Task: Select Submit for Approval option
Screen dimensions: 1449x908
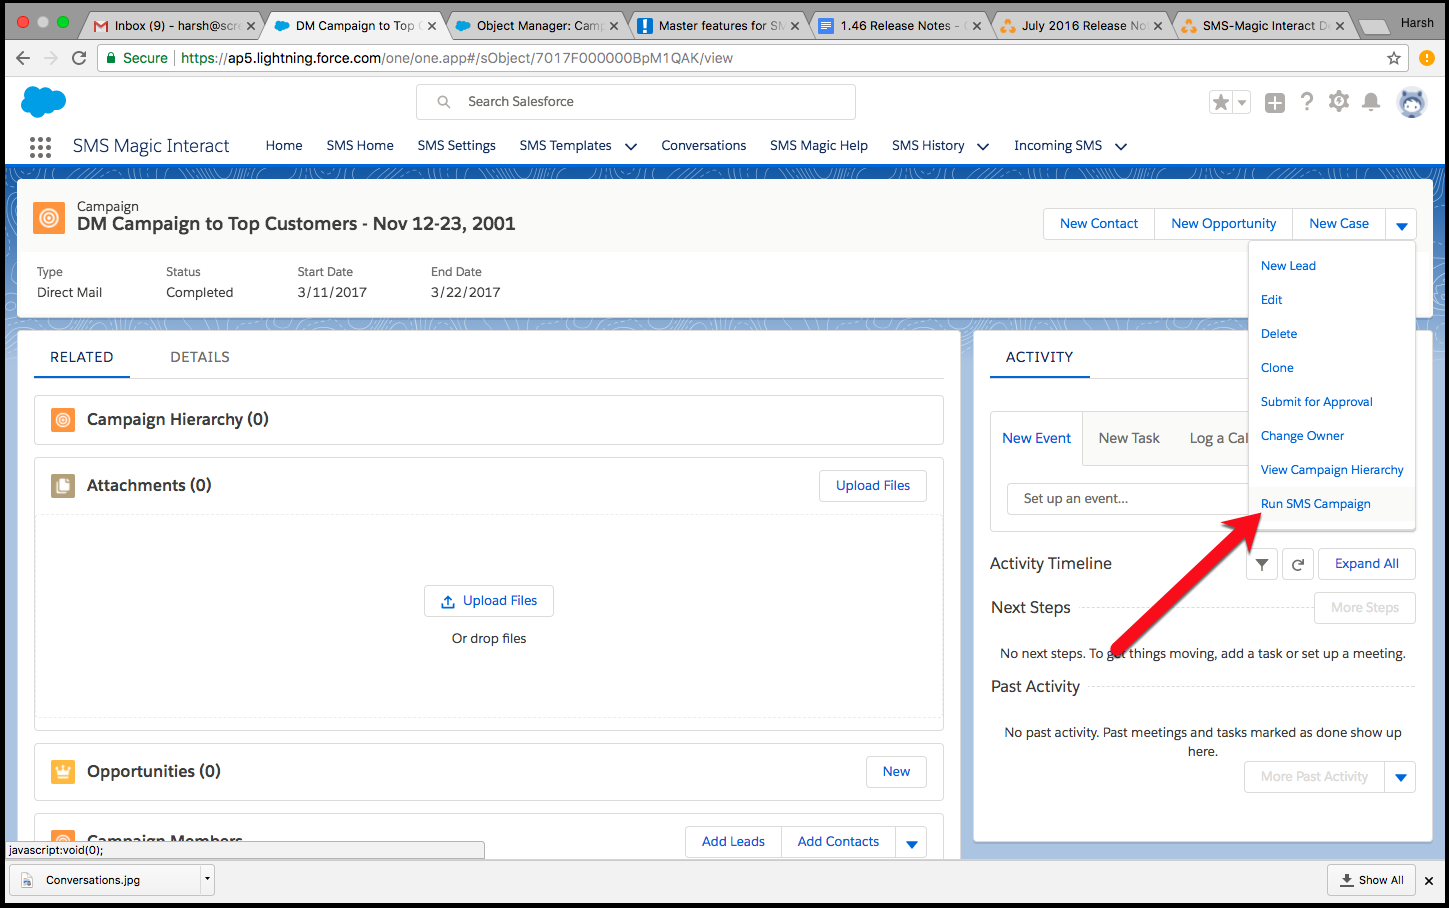Action: tap(1316, 402)
